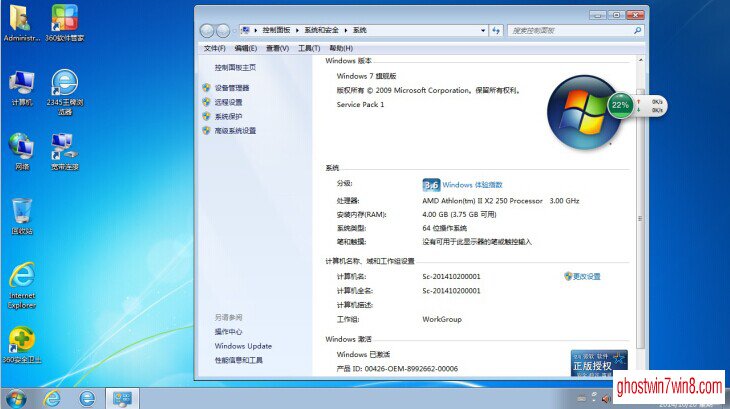Viewport: 730px width, 409px height.
Task: Click 高级系统设置 (Advanced system settings)
Action: coord(235,131)
